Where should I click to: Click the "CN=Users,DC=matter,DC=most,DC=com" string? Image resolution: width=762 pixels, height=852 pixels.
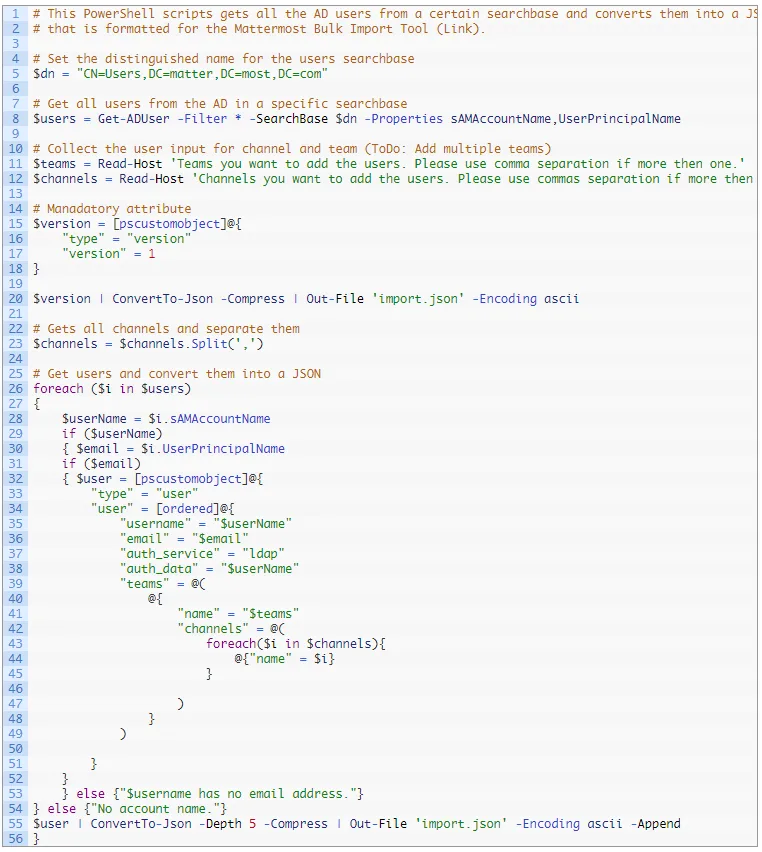point(202,74)
